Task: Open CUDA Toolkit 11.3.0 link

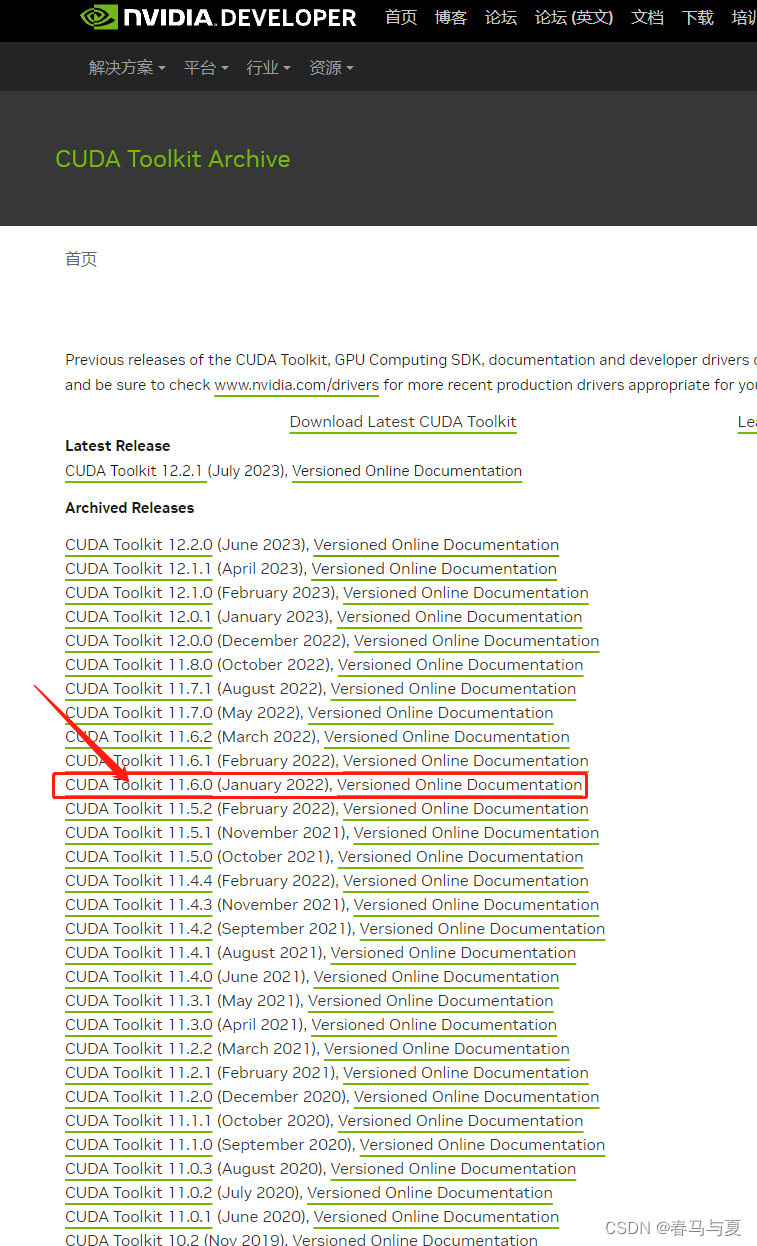Action: click(139, 1025)
